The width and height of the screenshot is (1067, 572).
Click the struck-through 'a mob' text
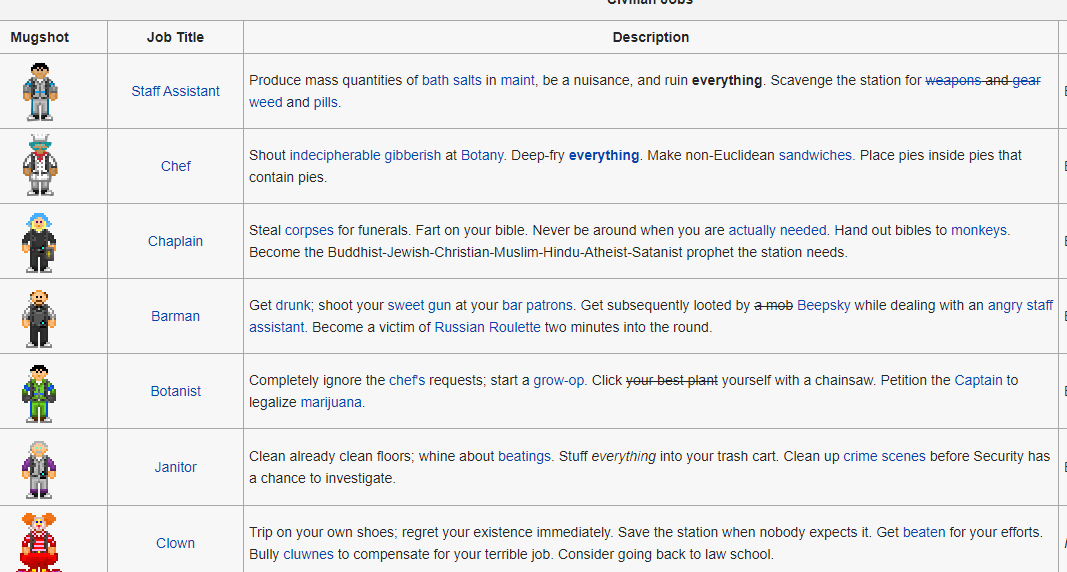point(773,305)
